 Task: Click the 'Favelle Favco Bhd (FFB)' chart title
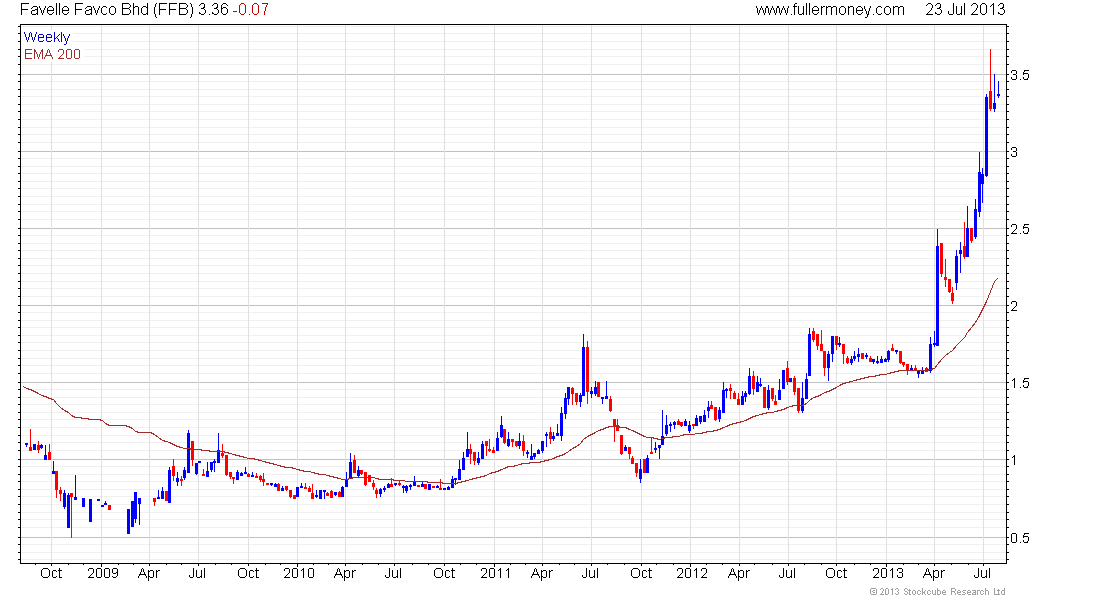tap(107, 10)
